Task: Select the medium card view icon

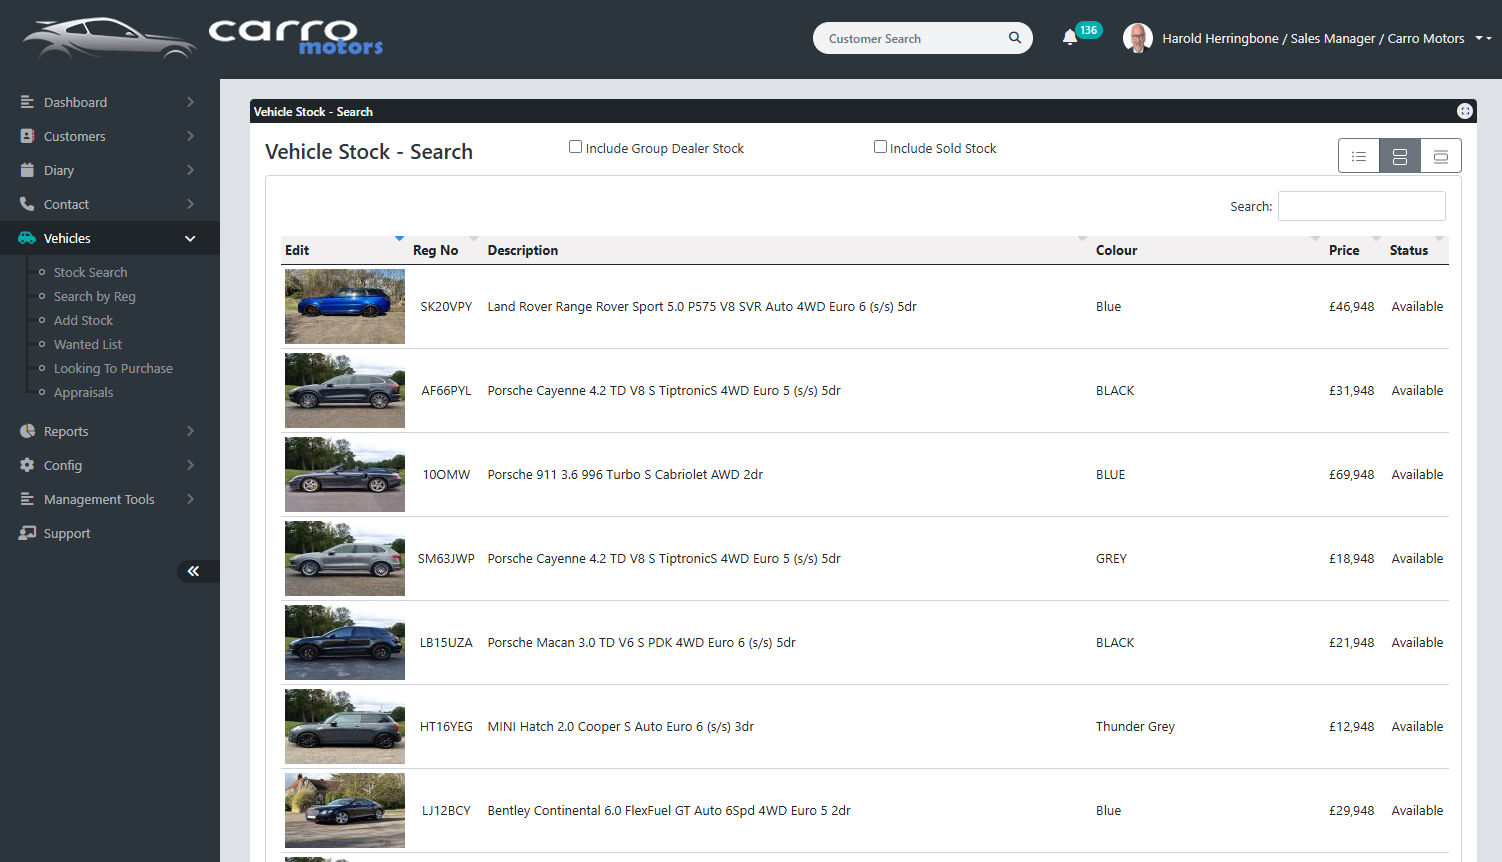Action: coord(1399,156)
